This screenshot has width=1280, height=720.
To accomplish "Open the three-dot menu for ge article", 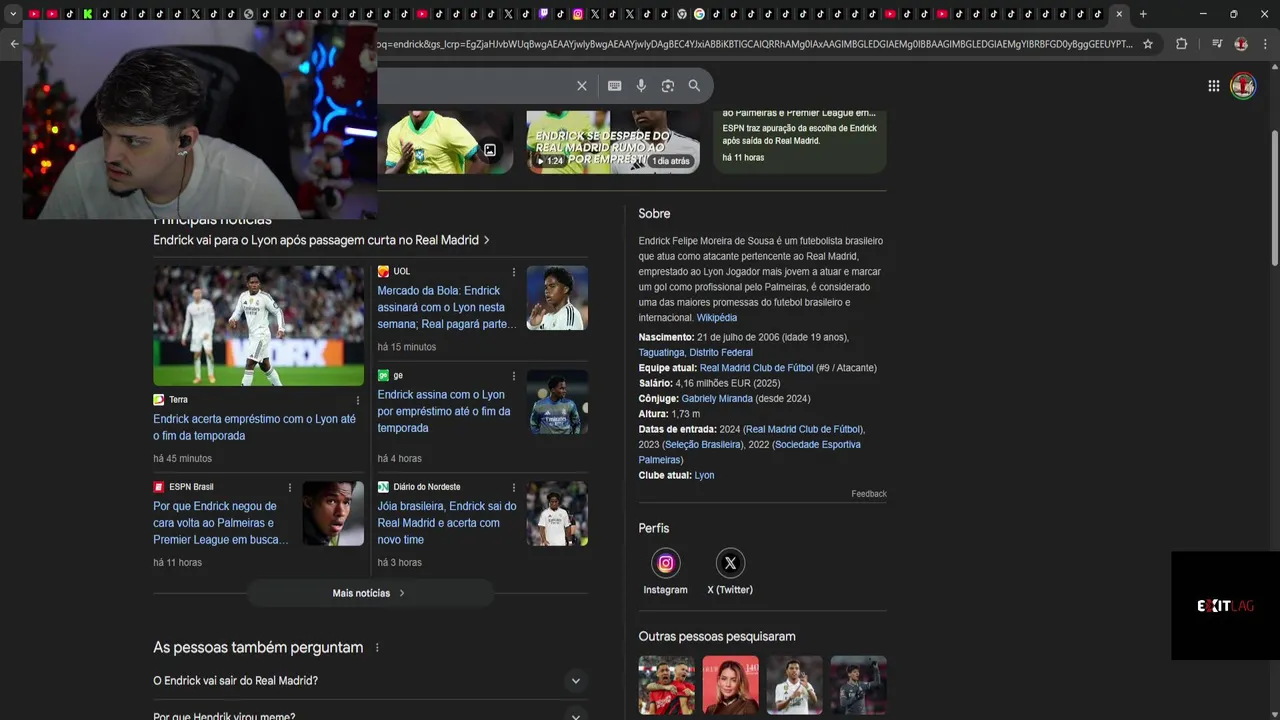I will point(514,376).
